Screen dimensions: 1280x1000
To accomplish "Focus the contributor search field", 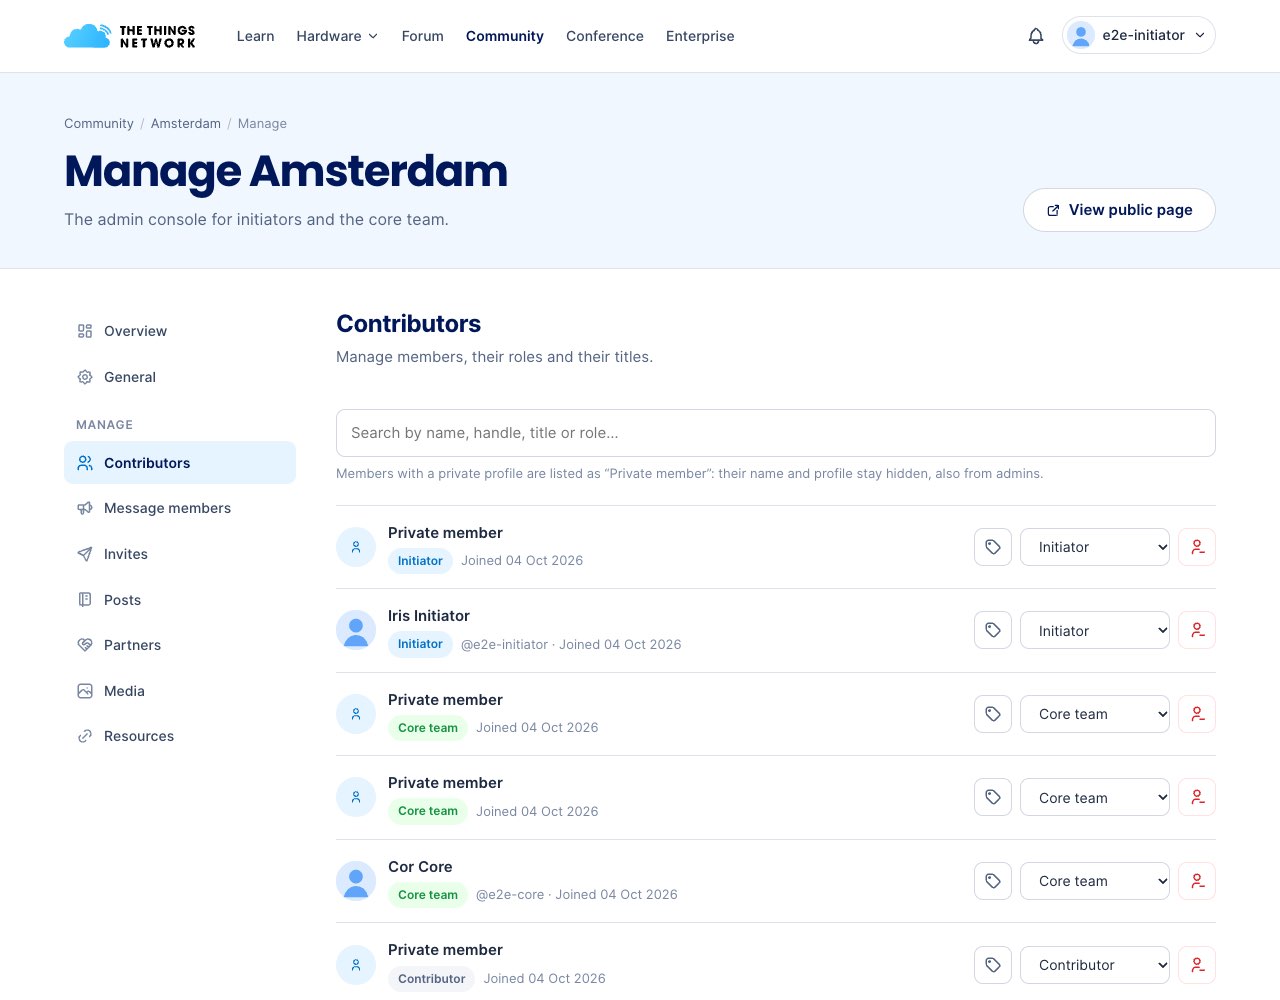I will pyautogui.click(x=776, y=433).
